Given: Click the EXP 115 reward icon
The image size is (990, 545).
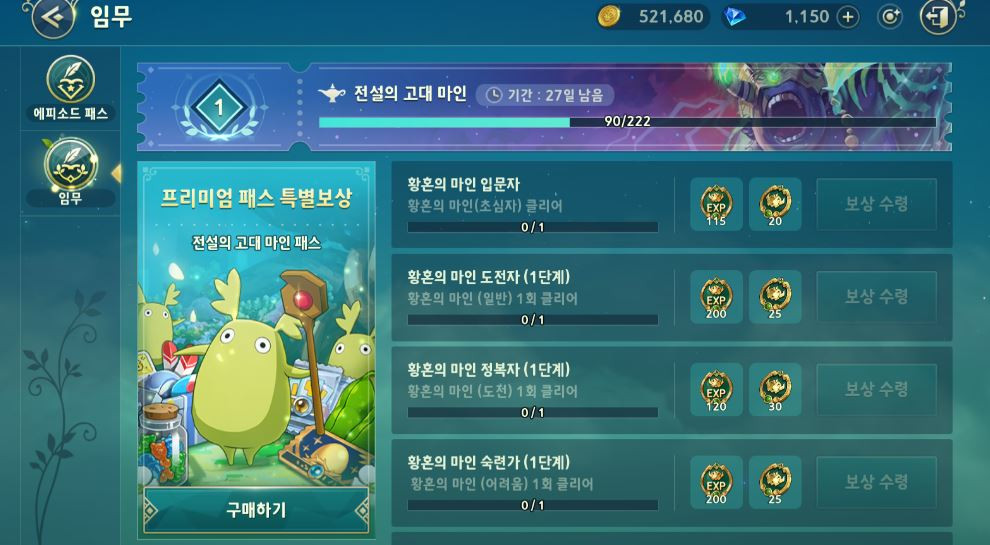Looking at the screenshot, I should 716,204.
